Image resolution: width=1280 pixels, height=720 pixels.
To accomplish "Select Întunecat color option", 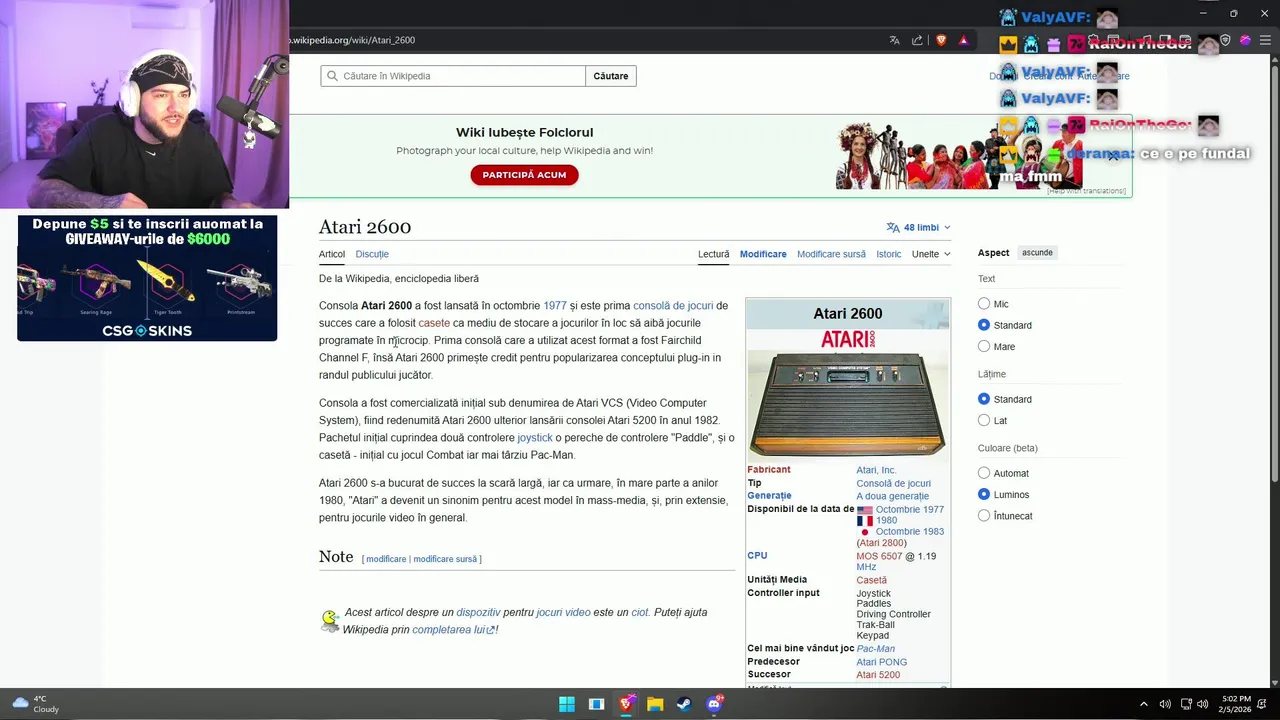I will pos(984,516).
